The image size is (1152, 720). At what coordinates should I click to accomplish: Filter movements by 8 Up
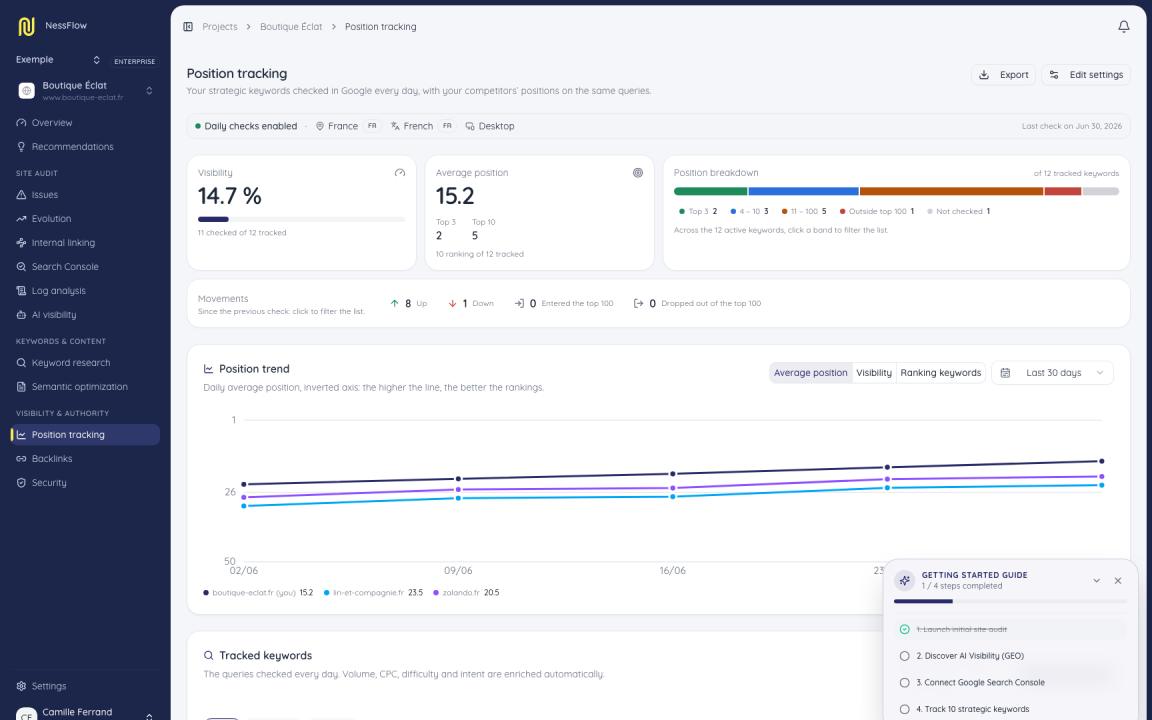pos(408,303)
